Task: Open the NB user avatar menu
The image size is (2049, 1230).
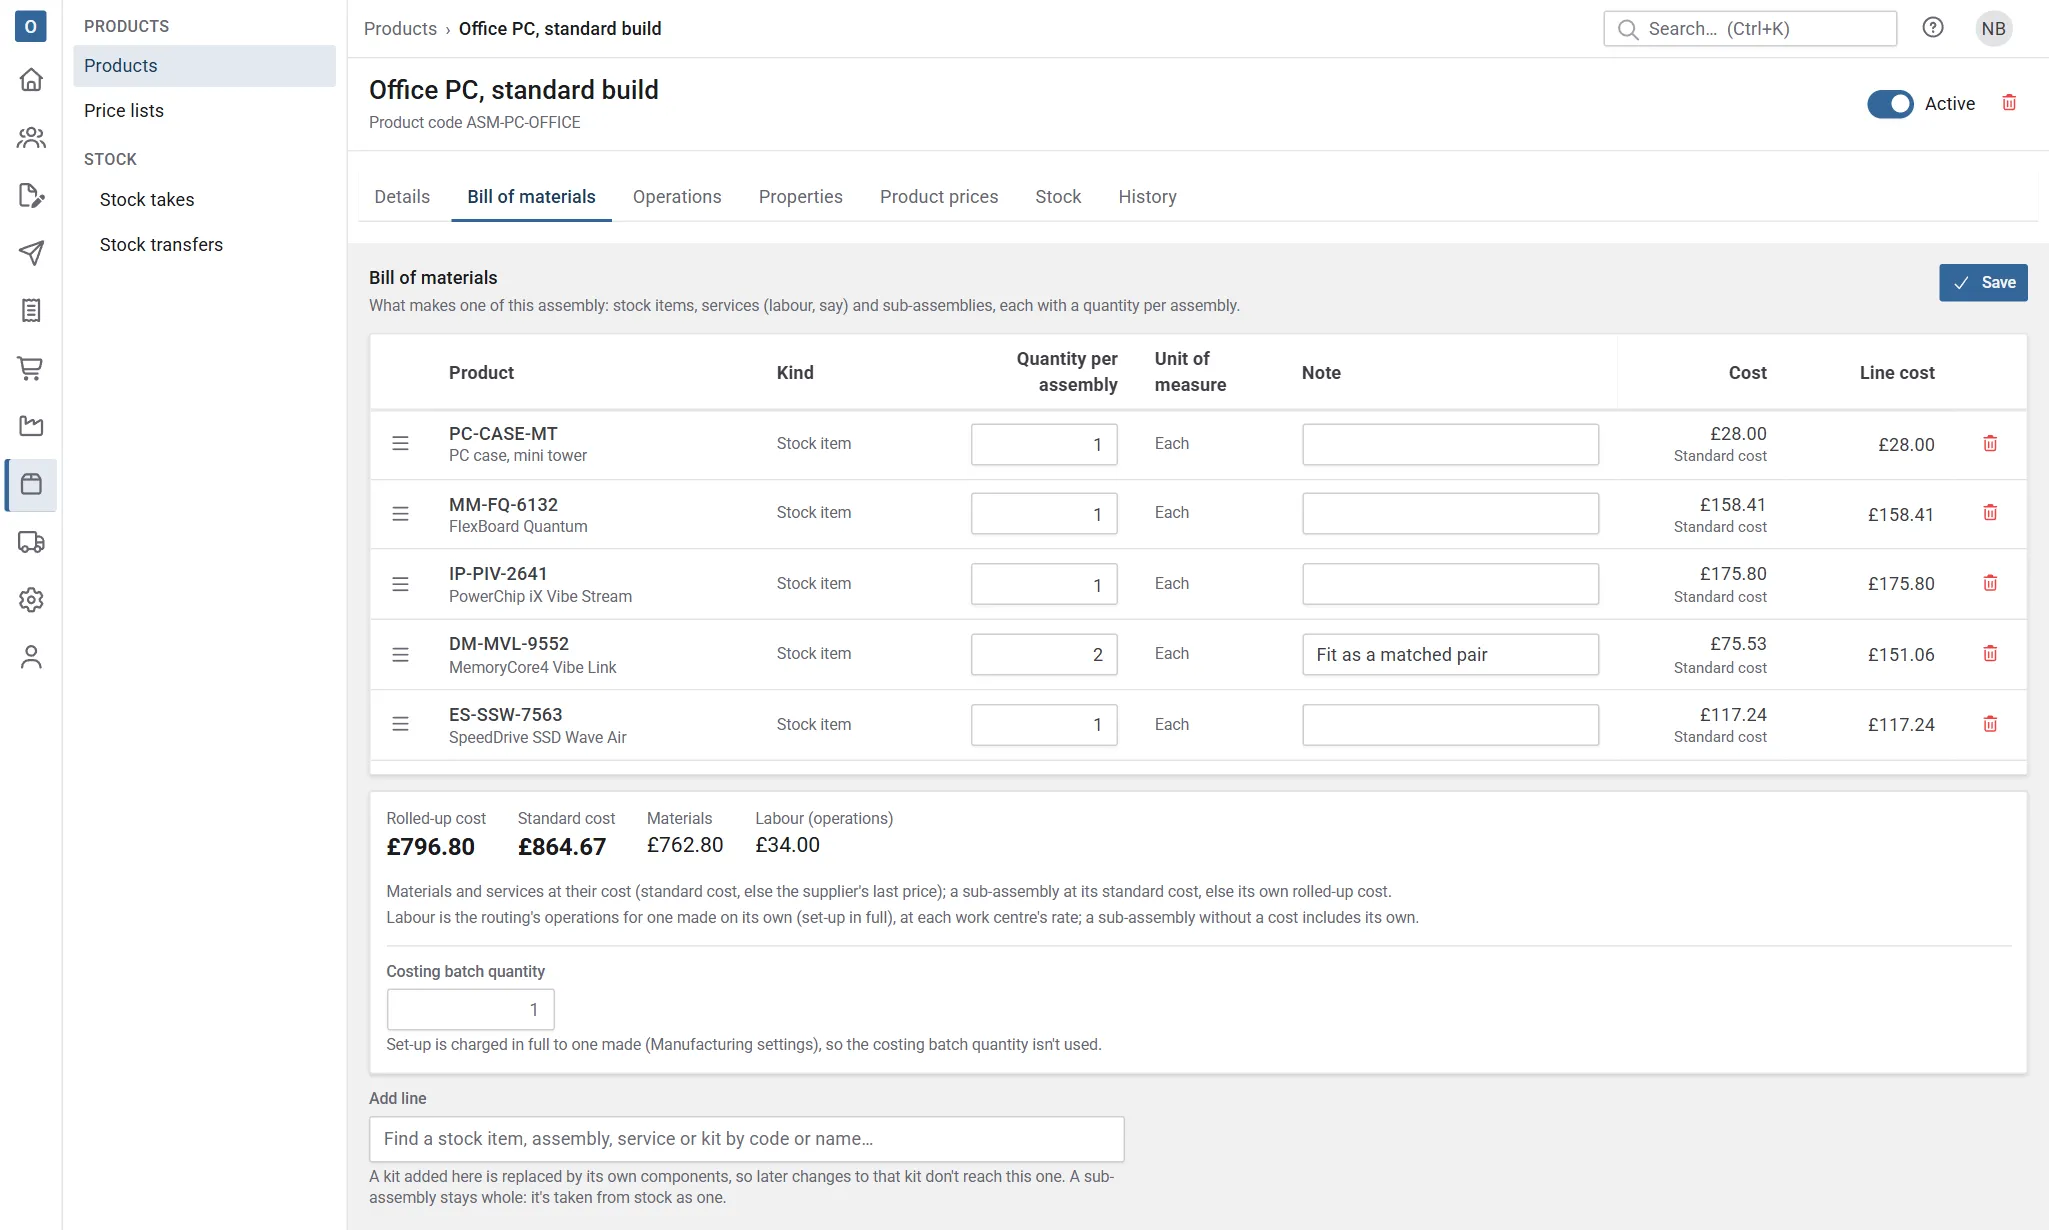Action: (1993, 29)
